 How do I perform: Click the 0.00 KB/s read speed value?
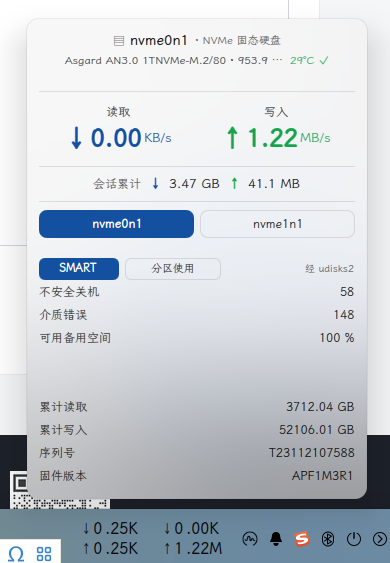point(131,138)
